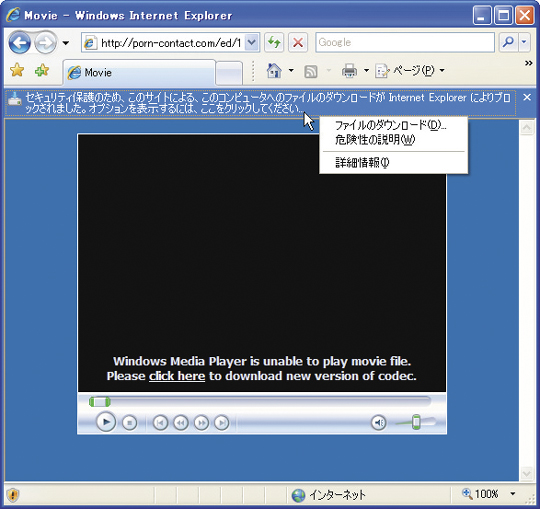Adjust the player volume slider
Screen dimensions: 540x509
416,422
